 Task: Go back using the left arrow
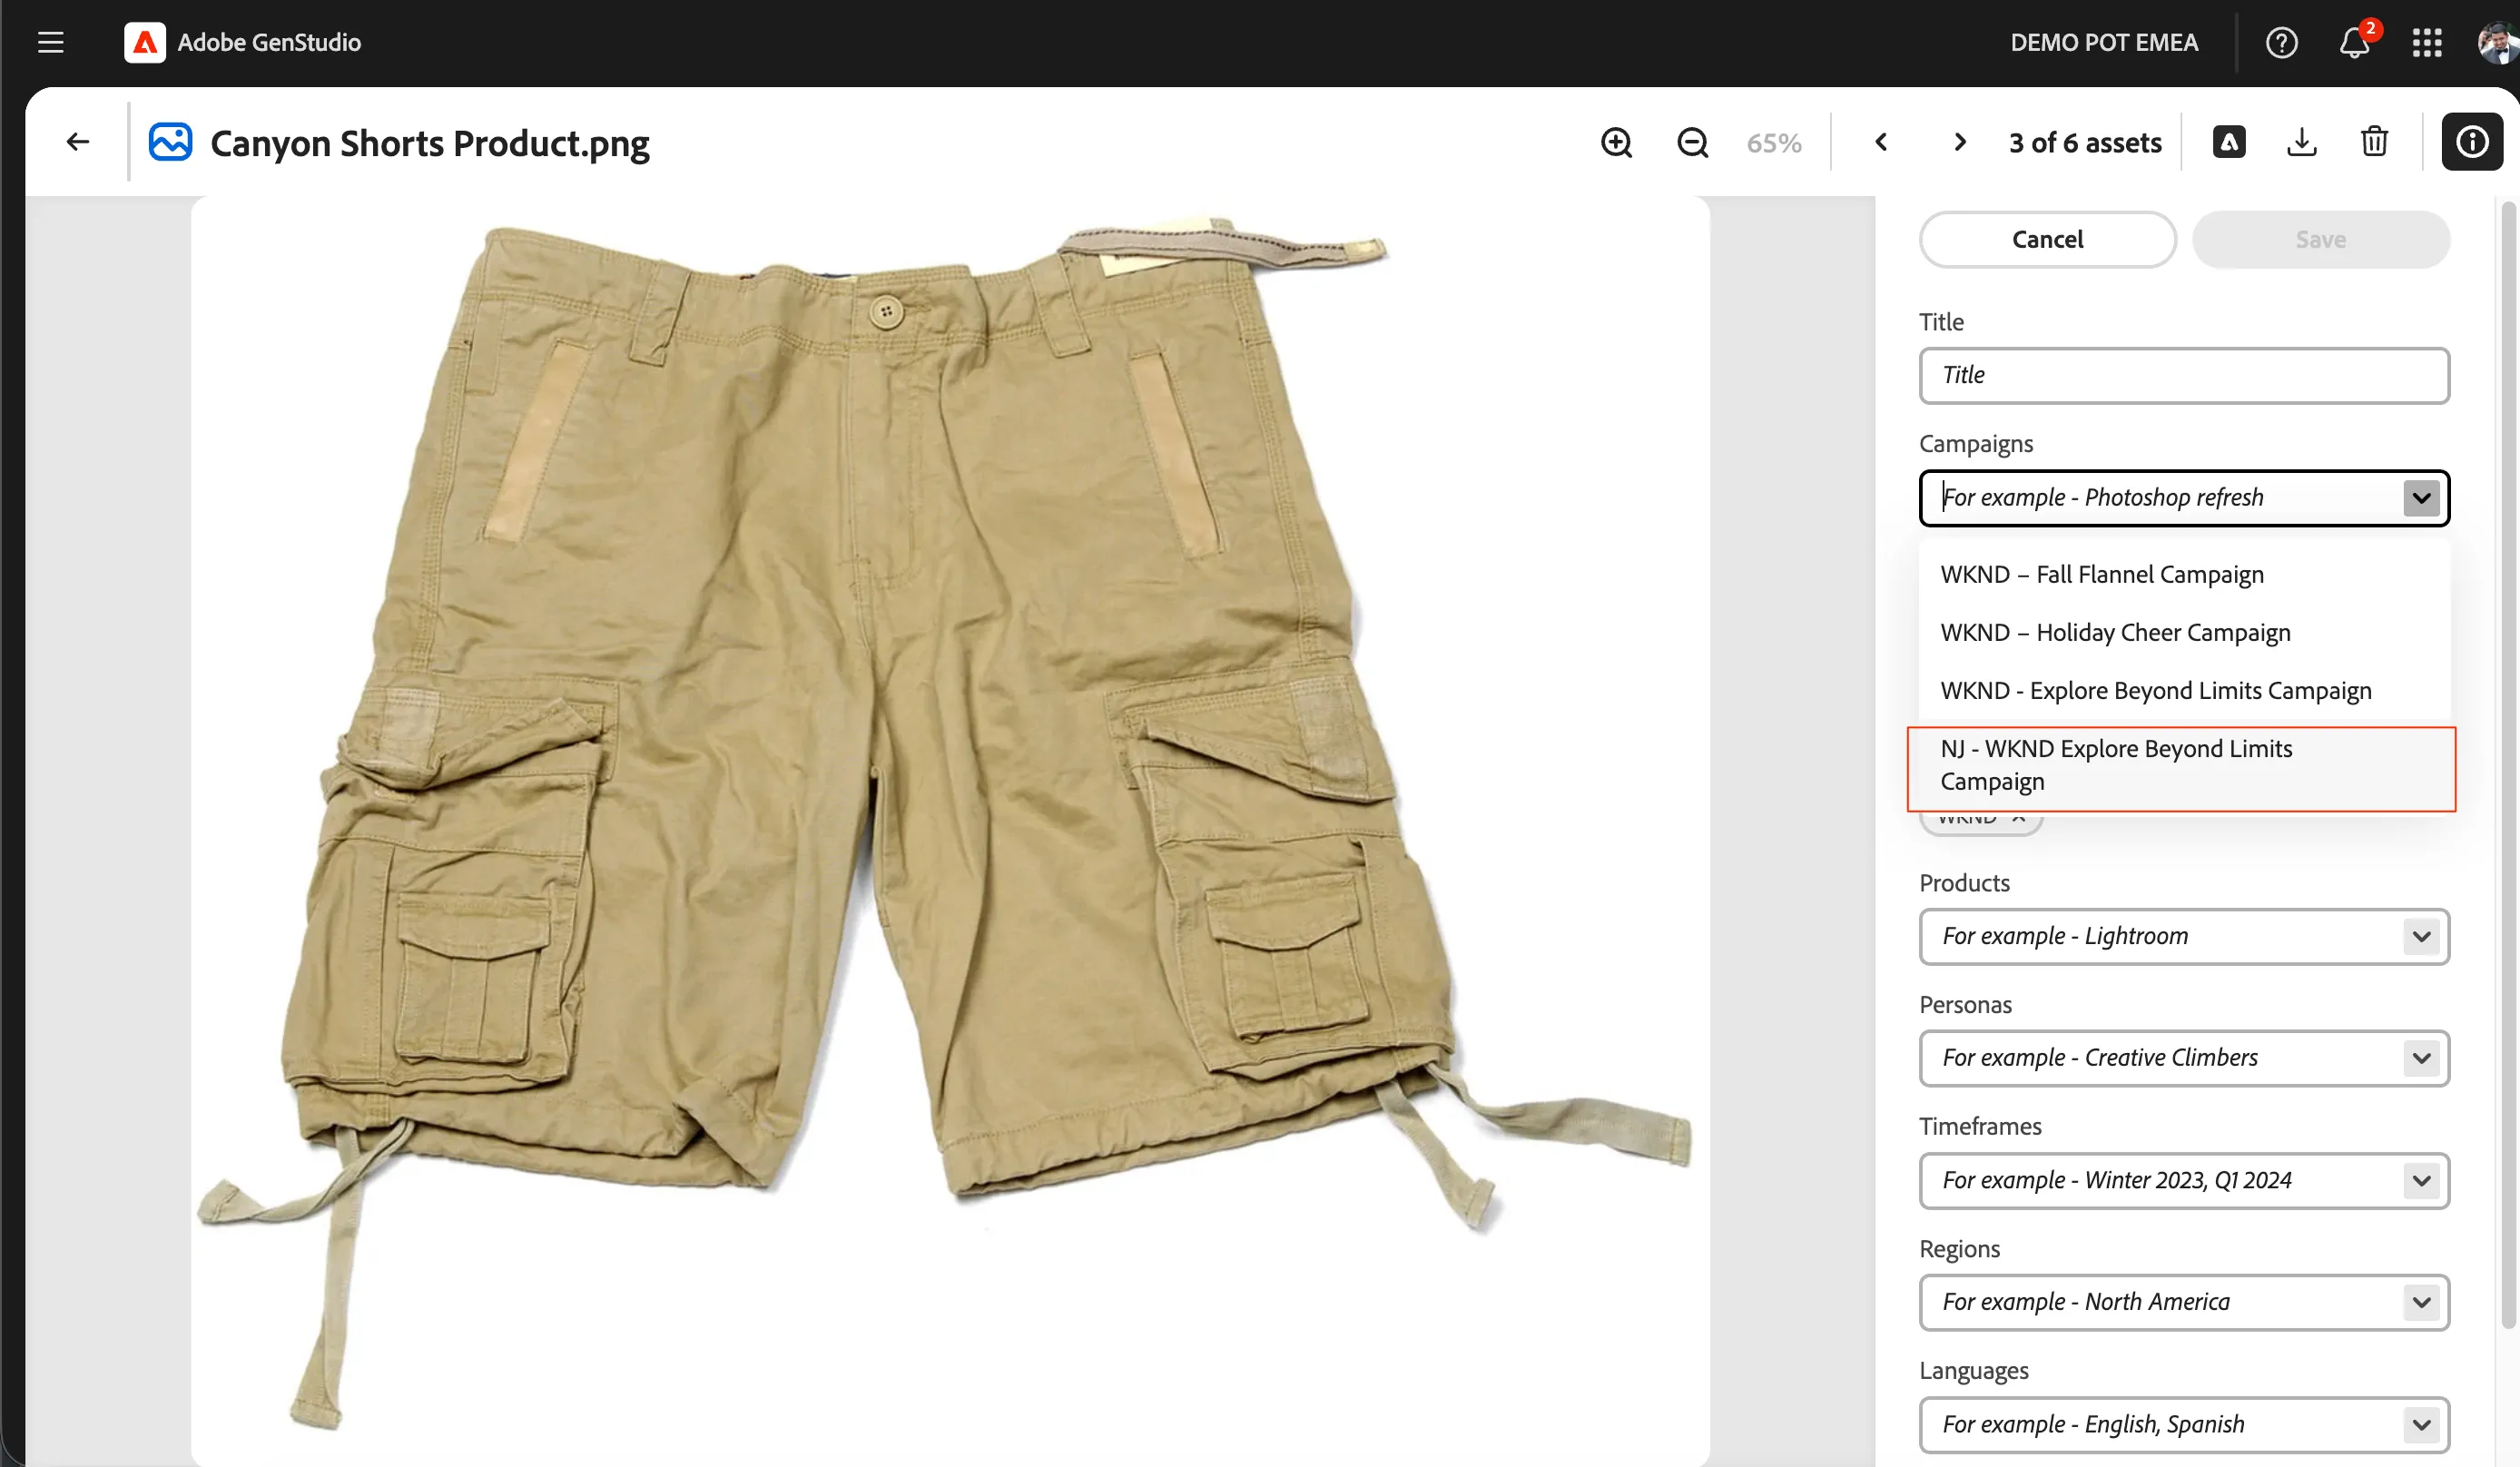(78, 142)
